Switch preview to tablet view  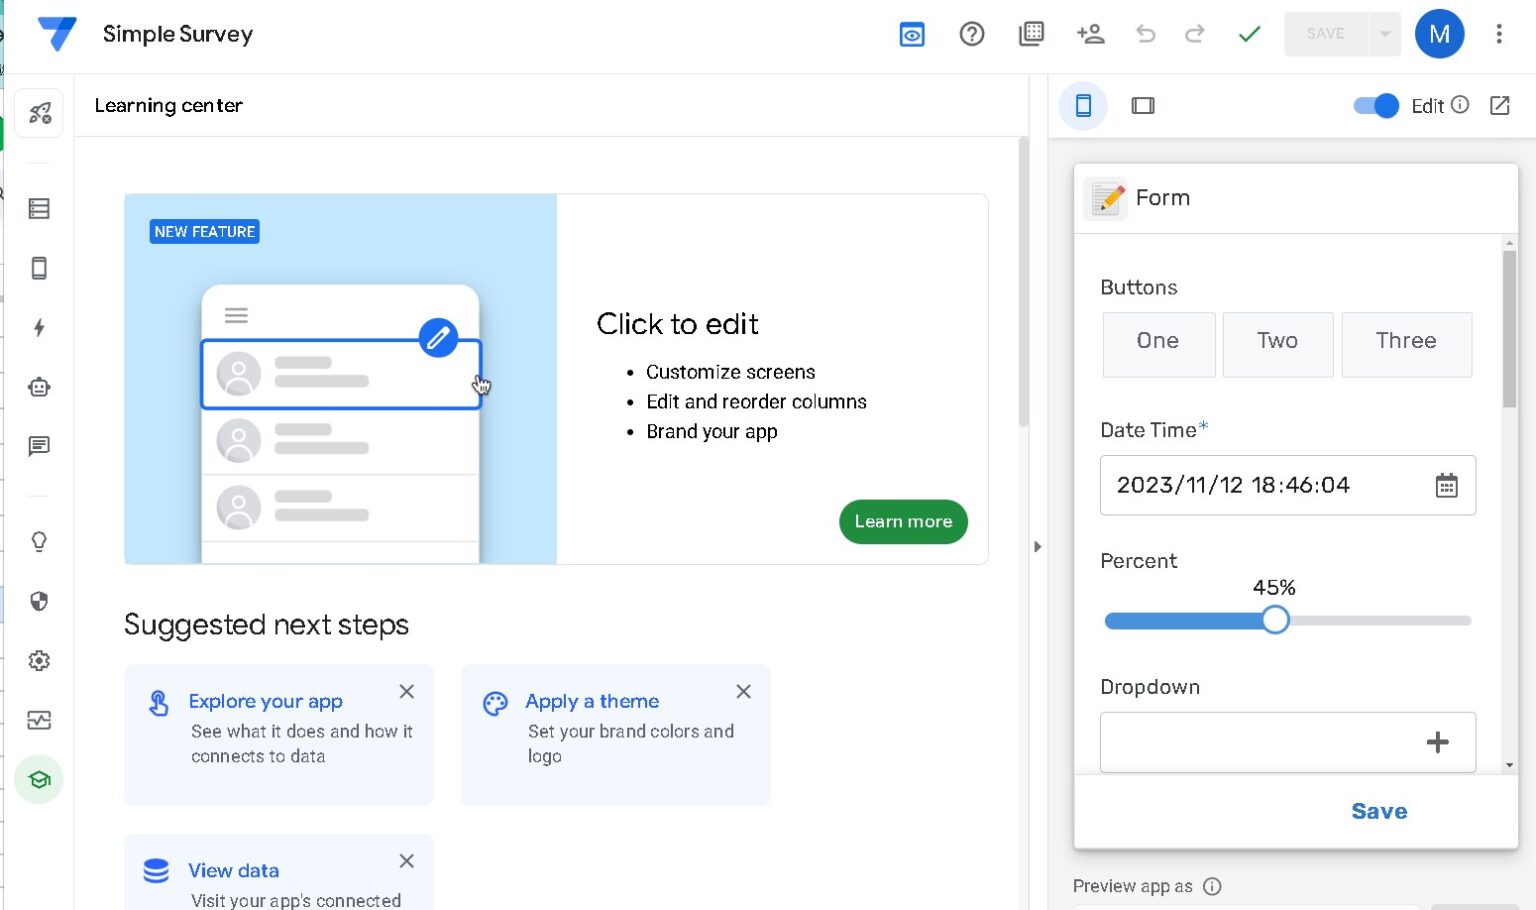[x=1143, y=105]
